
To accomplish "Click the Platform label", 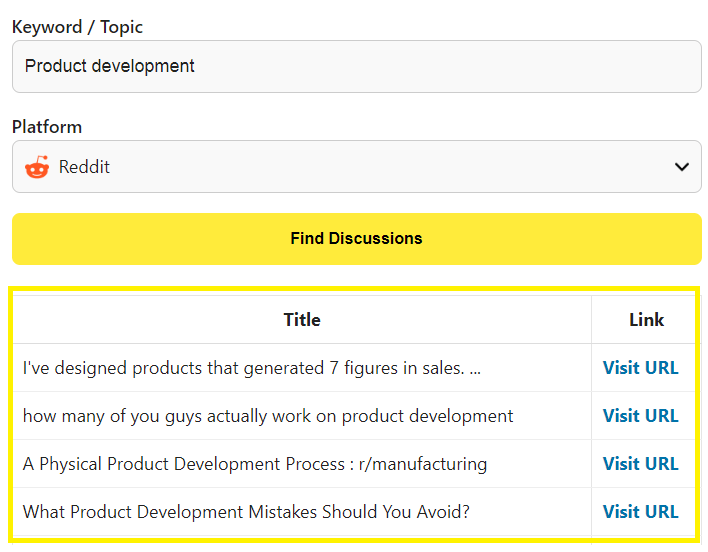I will [47, 127].
